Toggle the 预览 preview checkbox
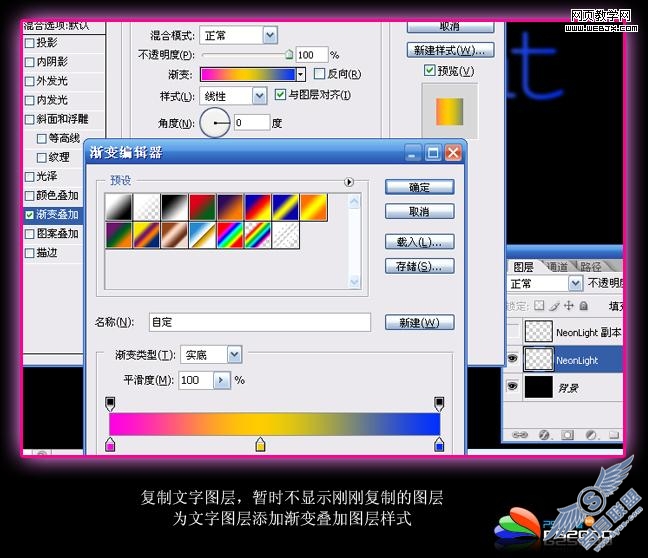Screen dimensions: 648x558 pyautogui.click(x=430, y=70)
